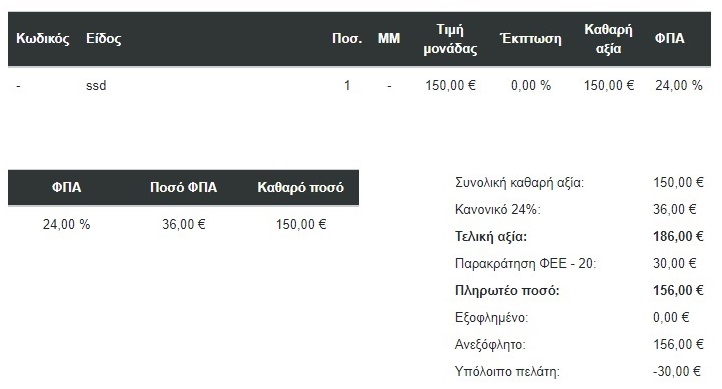Click the Ποσό ΦΠΑ header in the VAT table

click(x=183, y=187)
